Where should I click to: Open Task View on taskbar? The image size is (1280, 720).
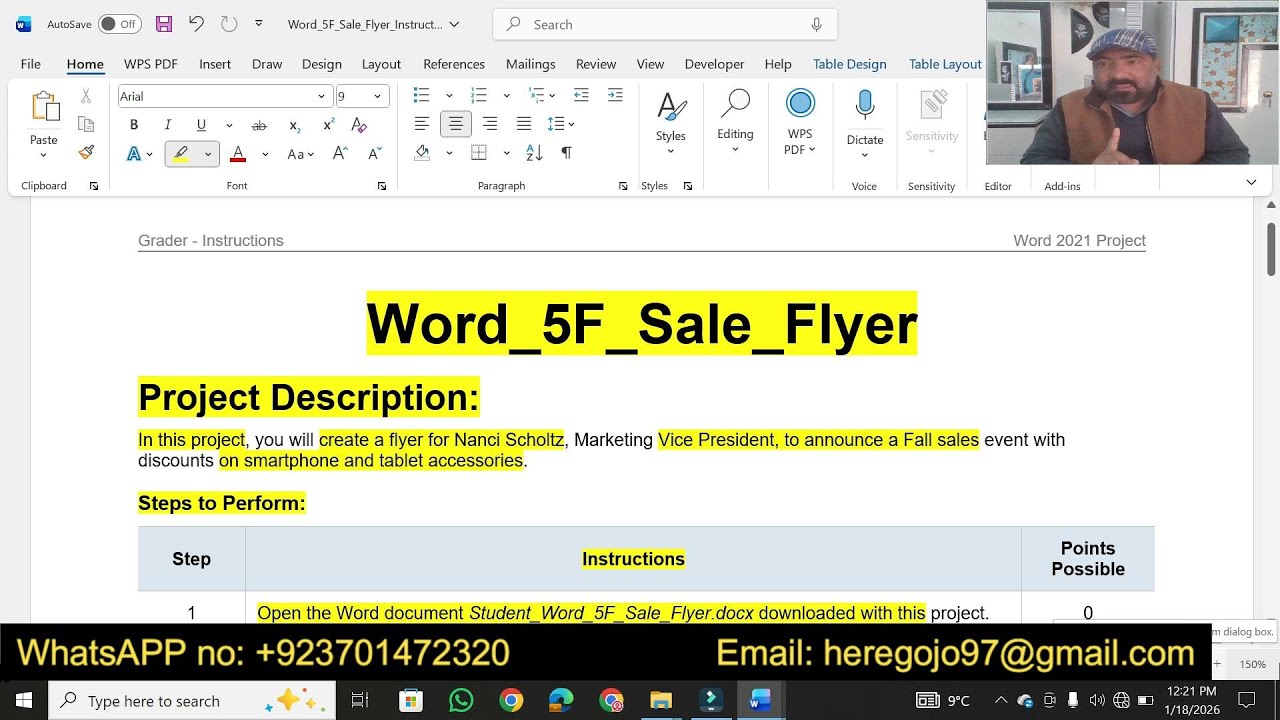tap(360, 700)
